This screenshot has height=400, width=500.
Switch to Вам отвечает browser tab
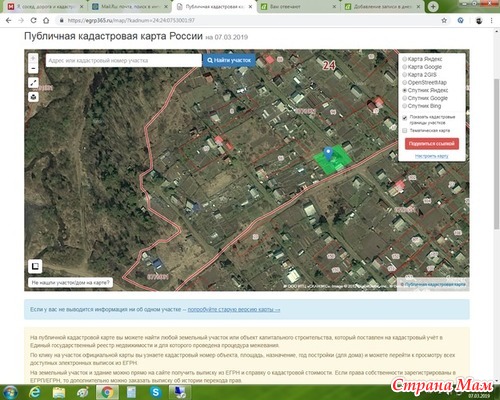298,6
